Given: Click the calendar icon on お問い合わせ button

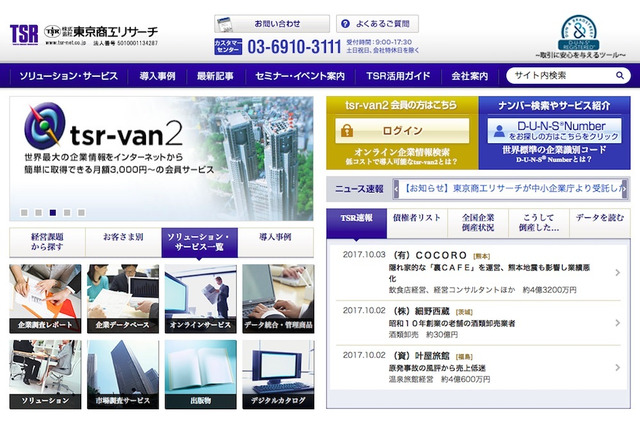Looking at the screenshot, I should [224, 24].
